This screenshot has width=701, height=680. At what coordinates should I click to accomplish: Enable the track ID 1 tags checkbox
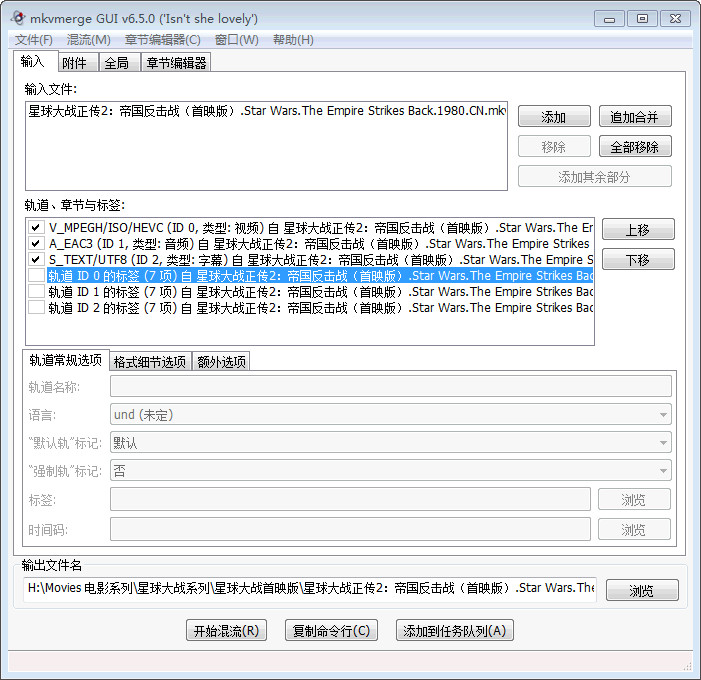(36, 292)
